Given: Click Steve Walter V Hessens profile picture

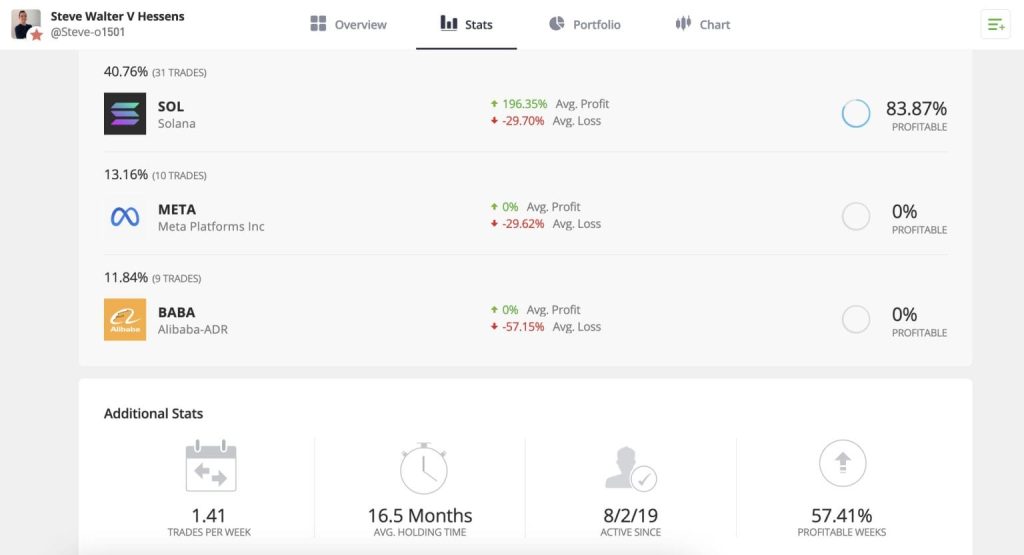Looking at the screenshot, I should 26,25.
